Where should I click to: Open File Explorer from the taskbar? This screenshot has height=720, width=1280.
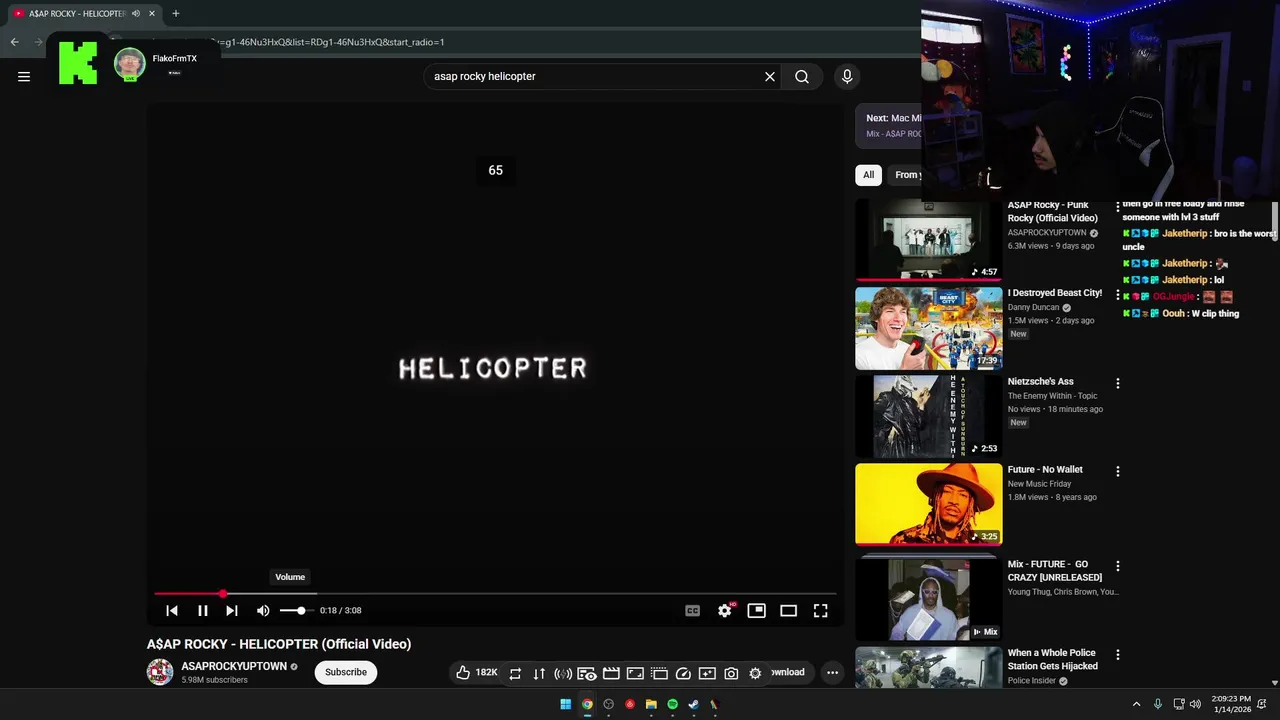click(651, 704)
